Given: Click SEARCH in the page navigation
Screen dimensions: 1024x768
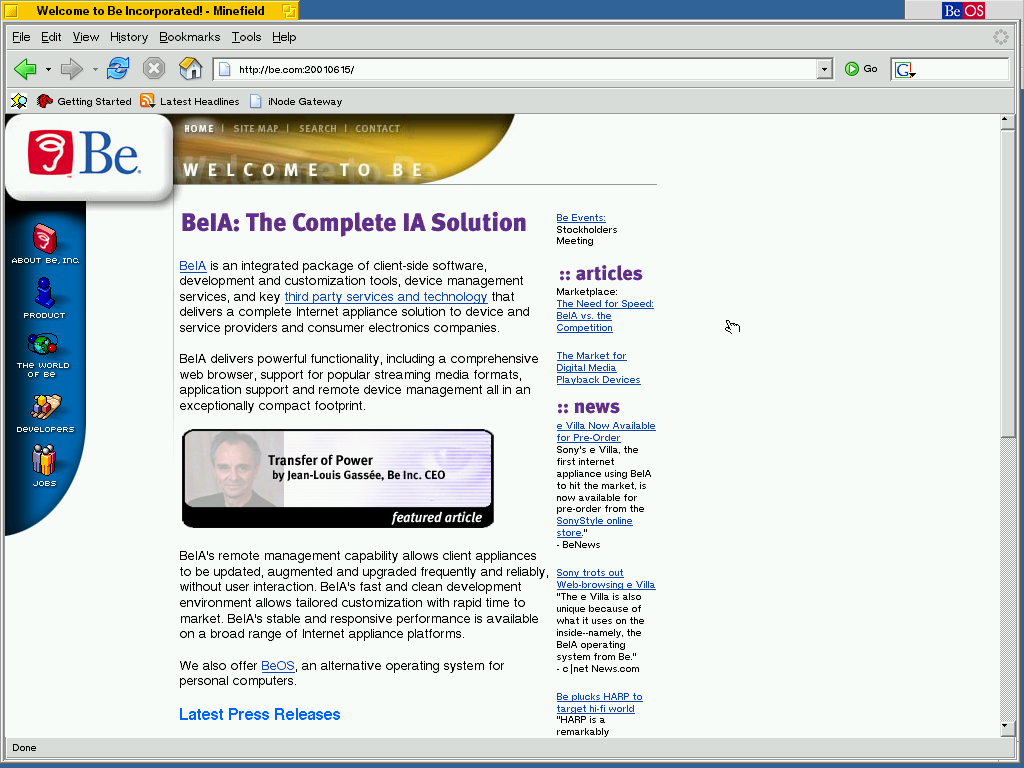Looking at the screenshot, I should tap(317, 129).
